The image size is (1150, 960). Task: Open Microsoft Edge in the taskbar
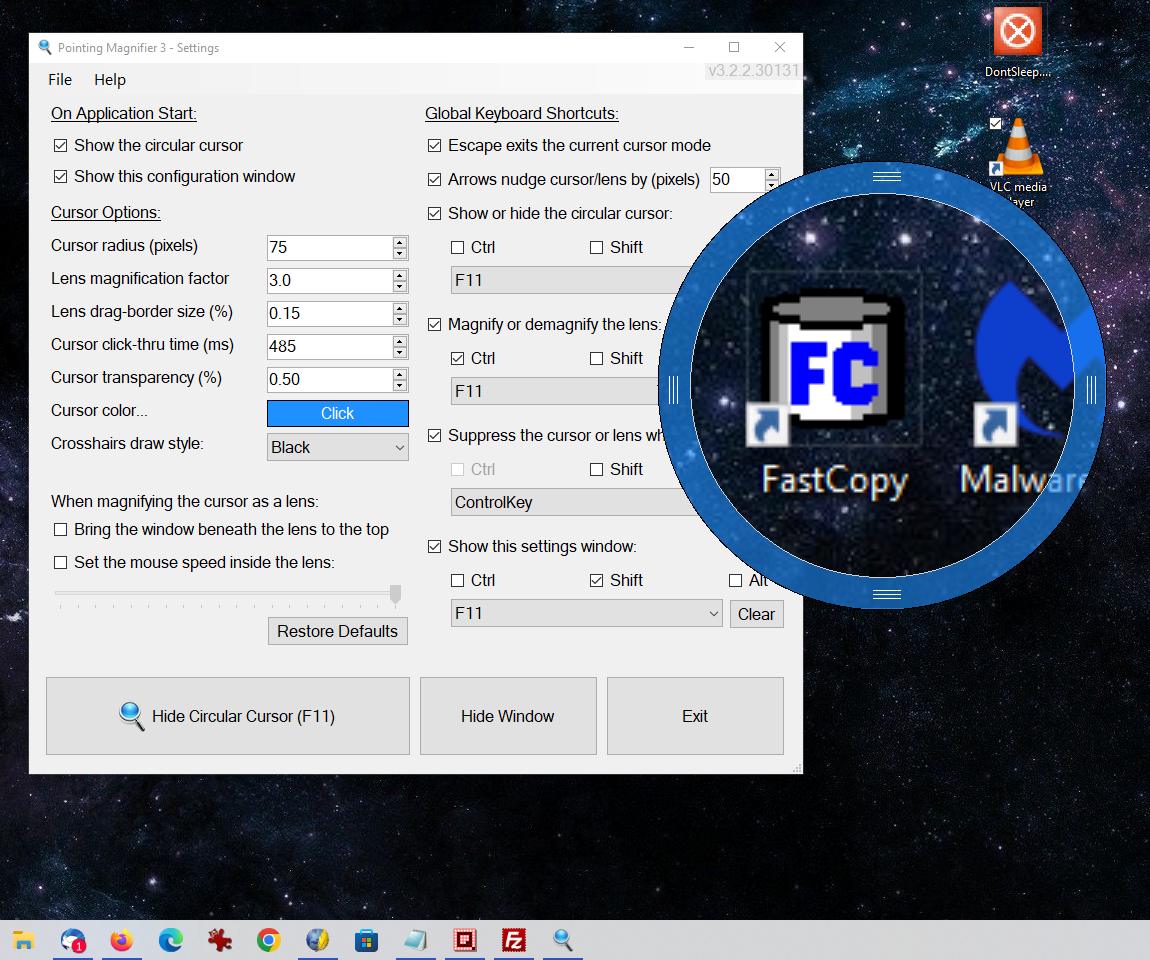(x=171, y=939)
